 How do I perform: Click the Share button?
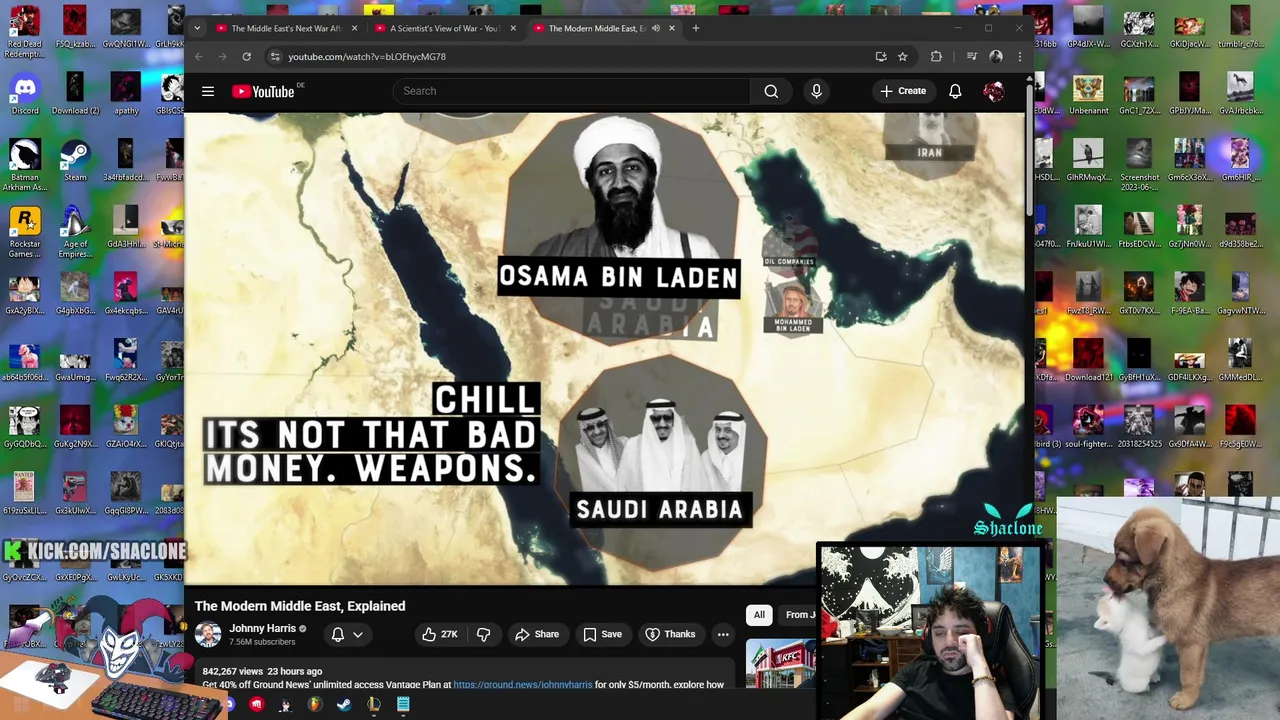tap(537, 634)
